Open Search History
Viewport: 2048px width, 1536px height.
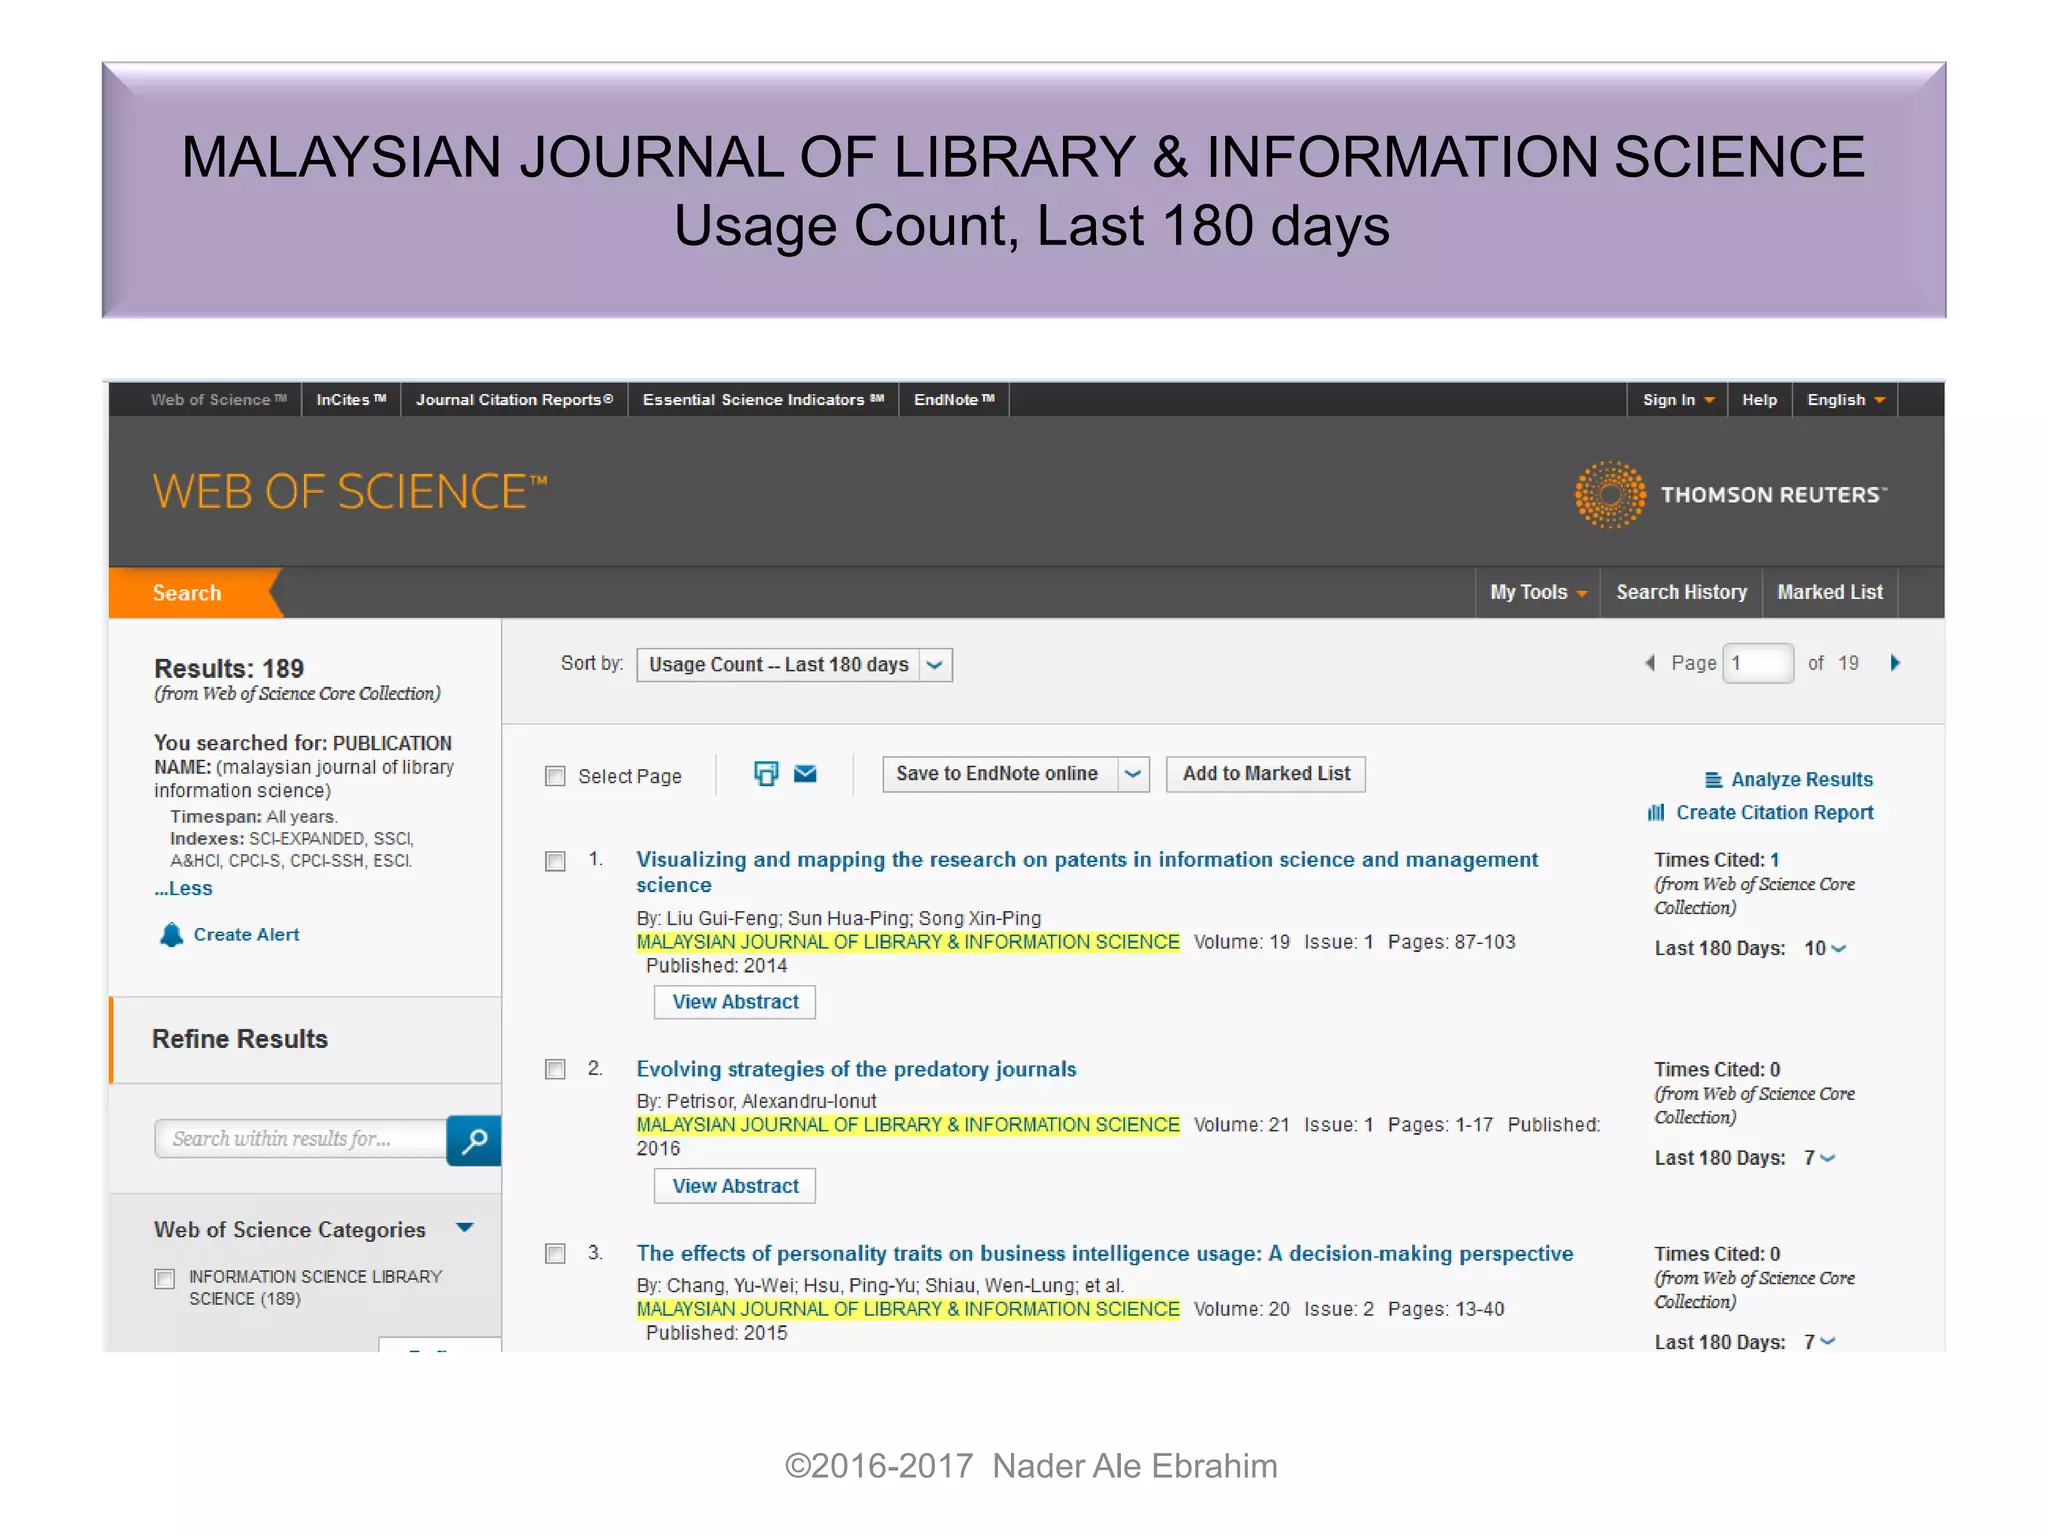1681,593
